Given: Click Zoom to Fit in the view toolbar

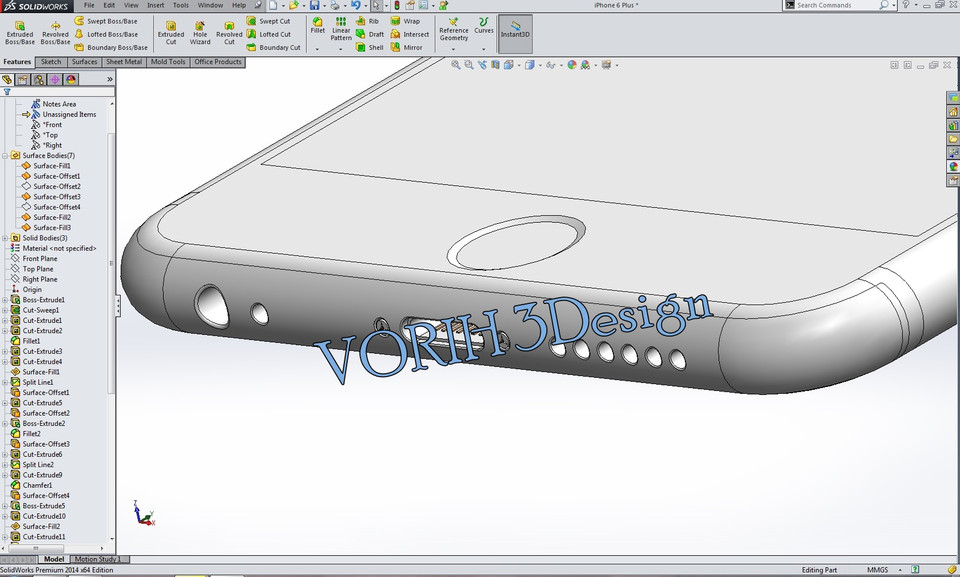Looking at the screenshot, I should 455,64.
